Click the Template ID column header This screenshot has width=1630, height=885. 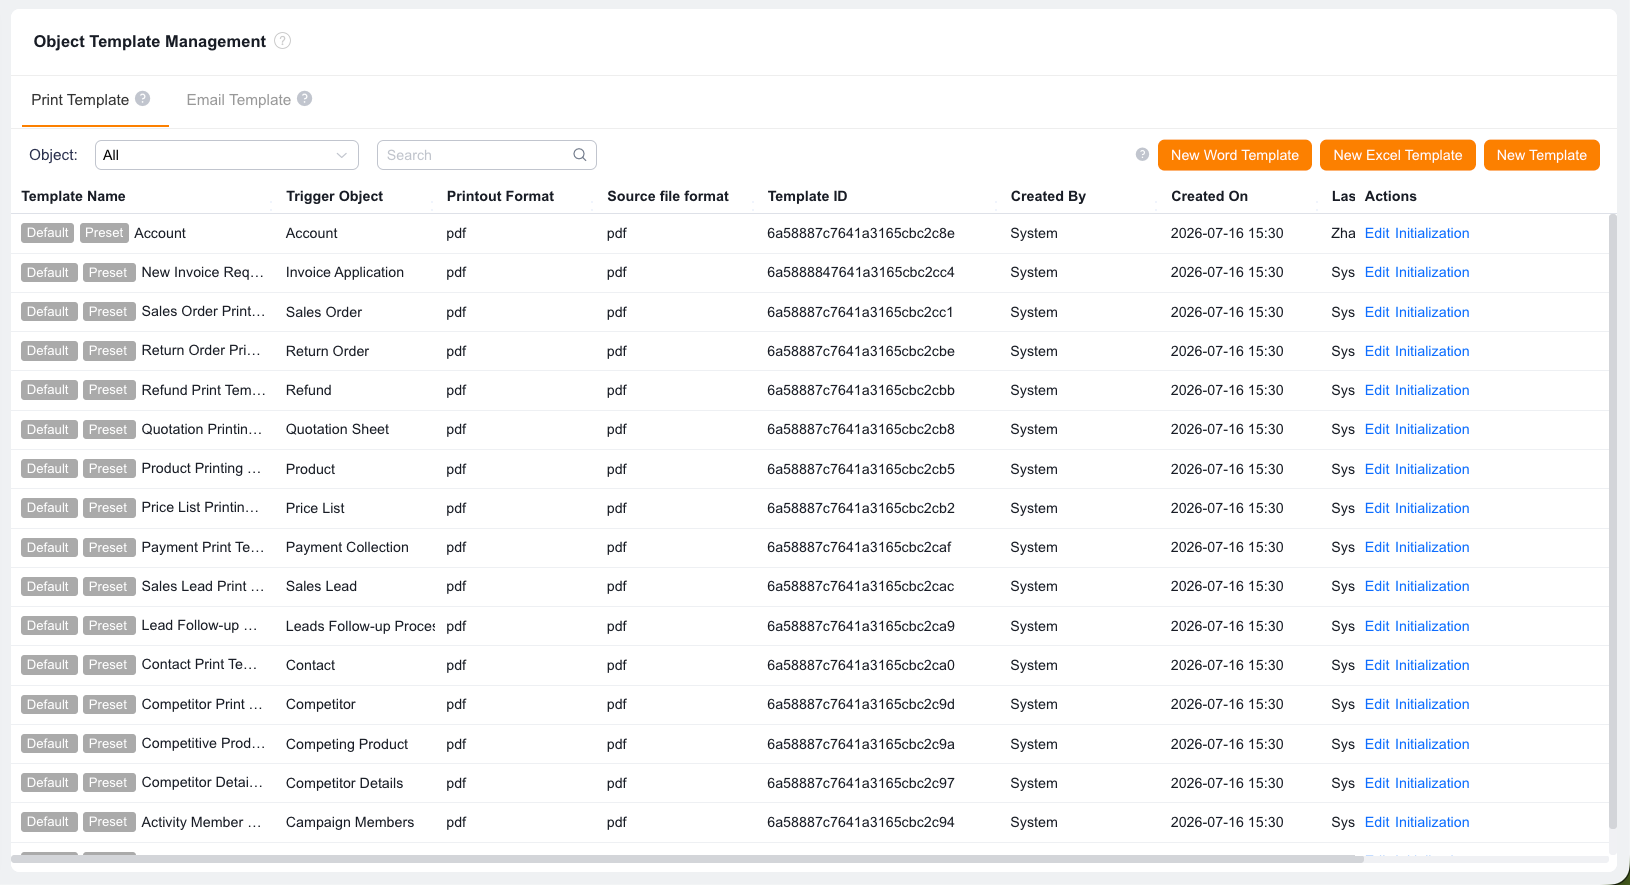(x=807, y=196)
